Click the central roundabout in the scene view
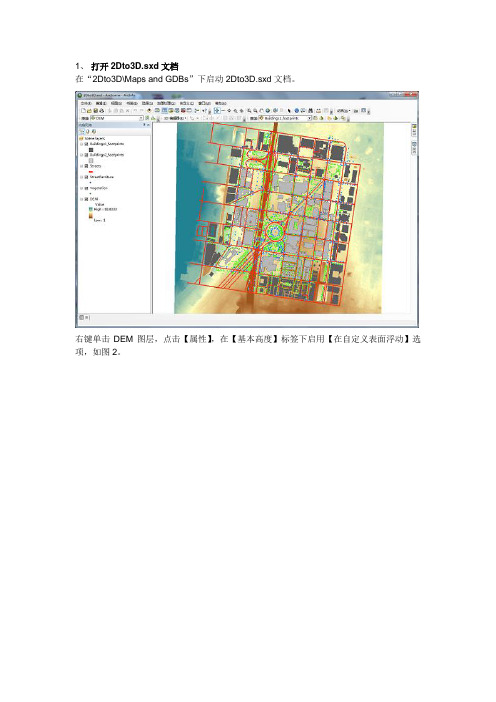Image resolution: width=496 pixels, height=702 pixels. (x=274, y=231)
